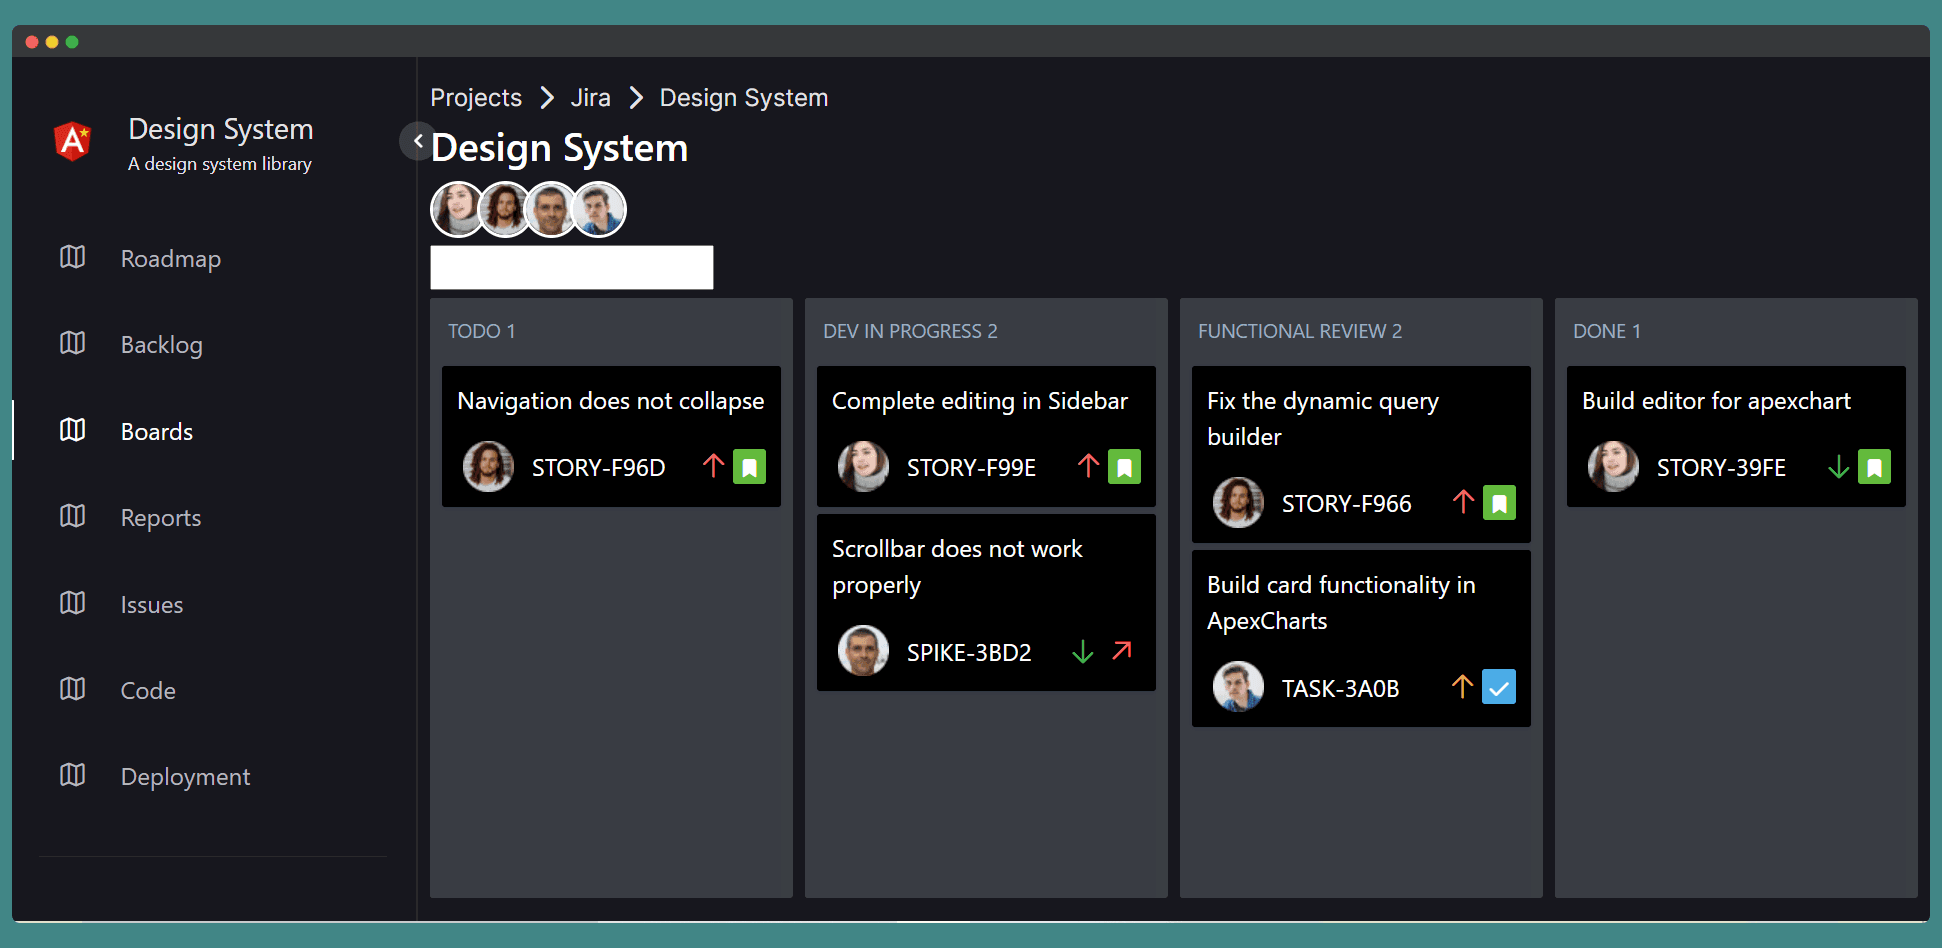Toggle the last avatar filter in header
Image resolution: width=1942 pixels, height=948 pixels.
599,210
